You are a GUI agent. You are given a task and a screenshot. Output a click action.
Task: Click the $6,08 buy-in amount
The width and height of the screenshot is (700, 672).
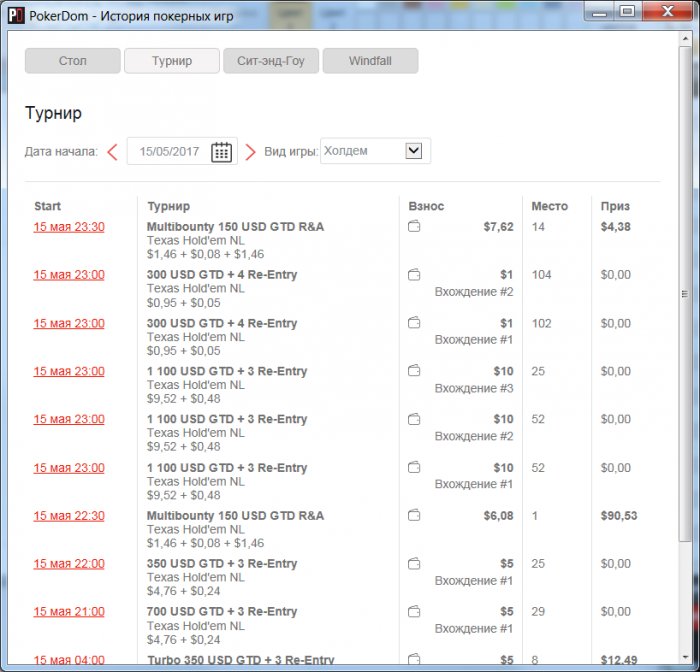click(x=498, y=516)
